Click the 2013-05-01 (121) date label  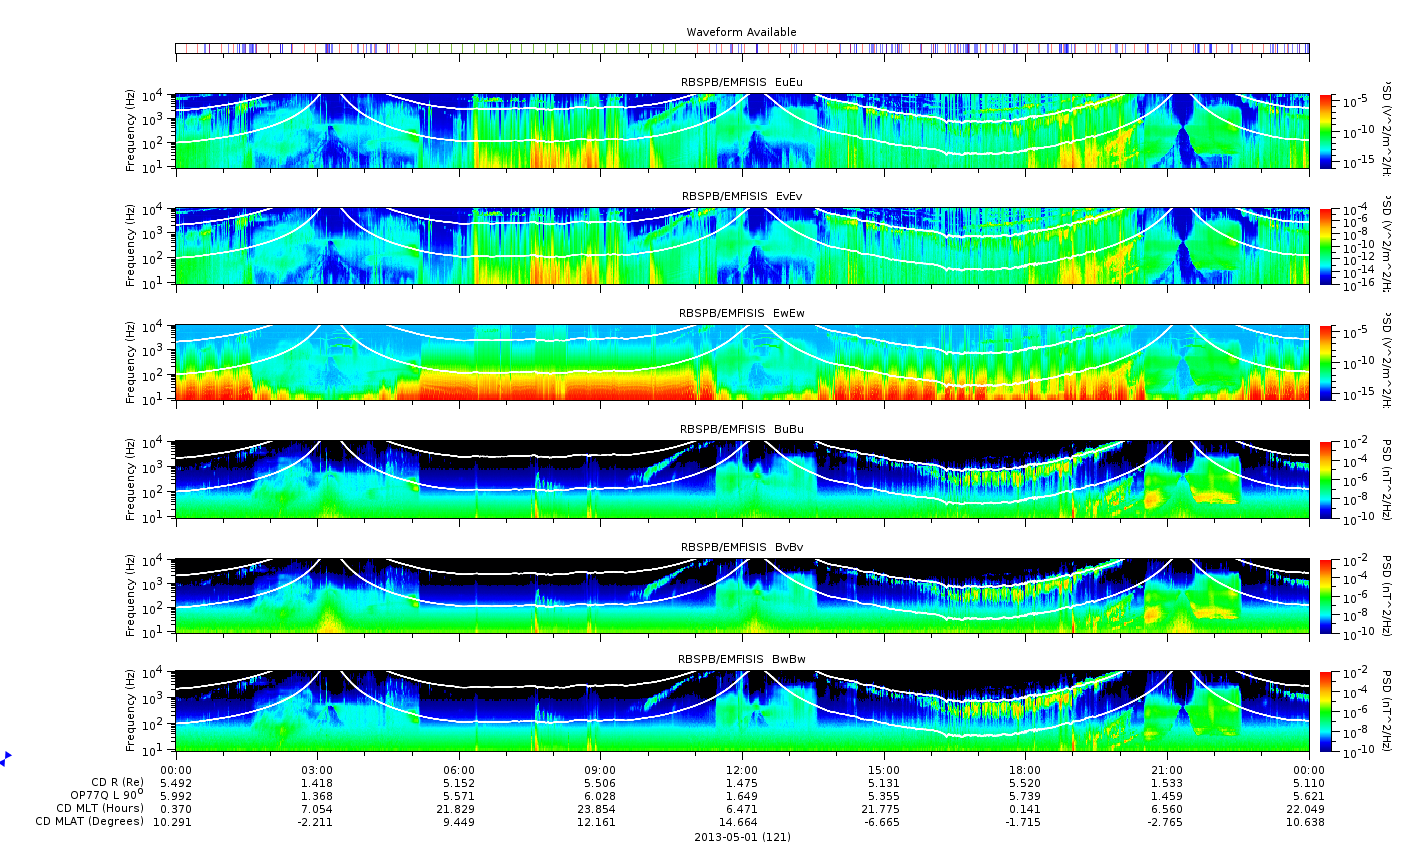(741, 837)
